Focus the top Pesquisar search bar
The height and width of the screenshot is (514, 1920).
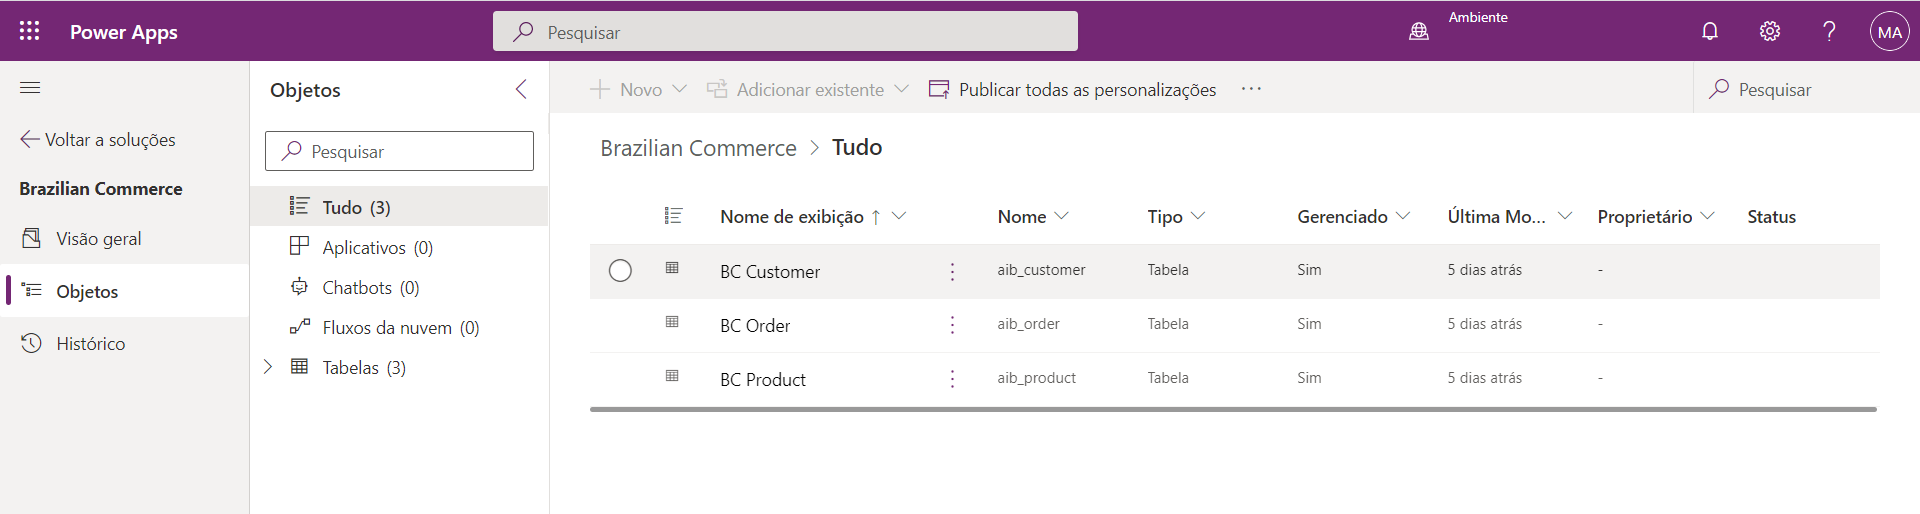(785, 31)
